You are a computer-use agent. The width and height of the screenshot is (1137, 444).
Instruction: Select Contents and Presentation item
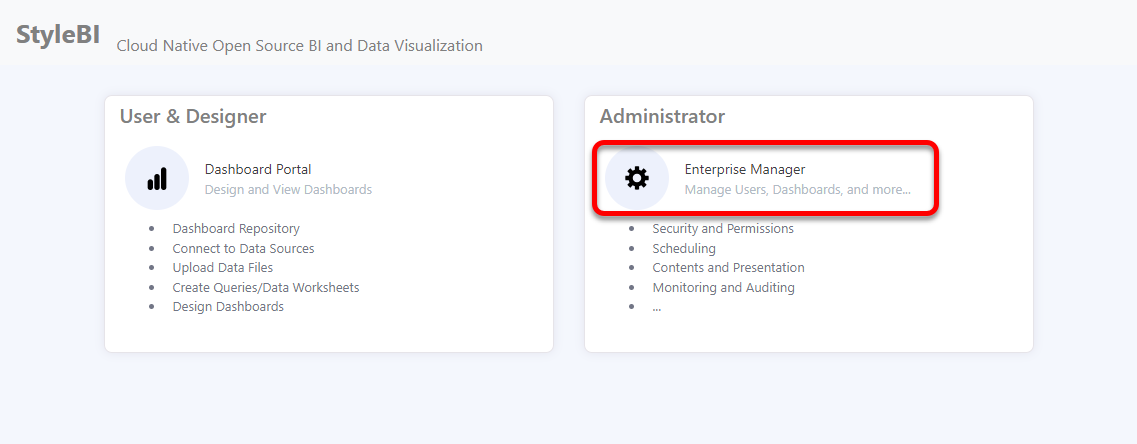coord(728,268)
